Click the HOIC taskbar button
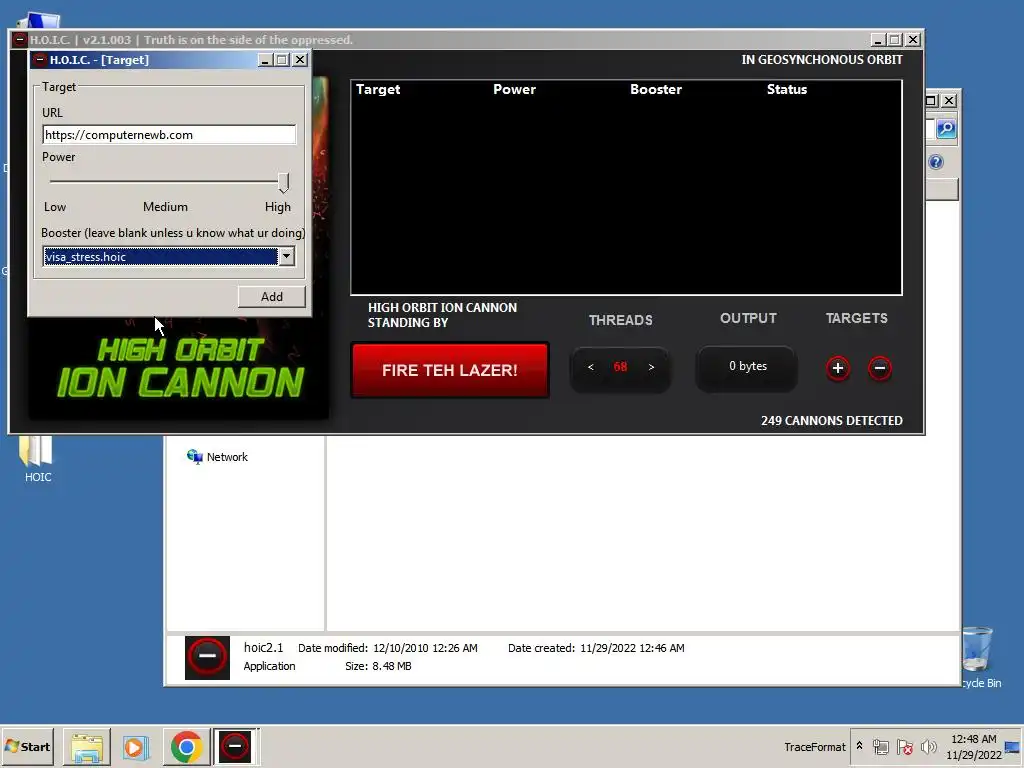The height and width of the screenshot is (768, 1024). [x=235, y=746]
